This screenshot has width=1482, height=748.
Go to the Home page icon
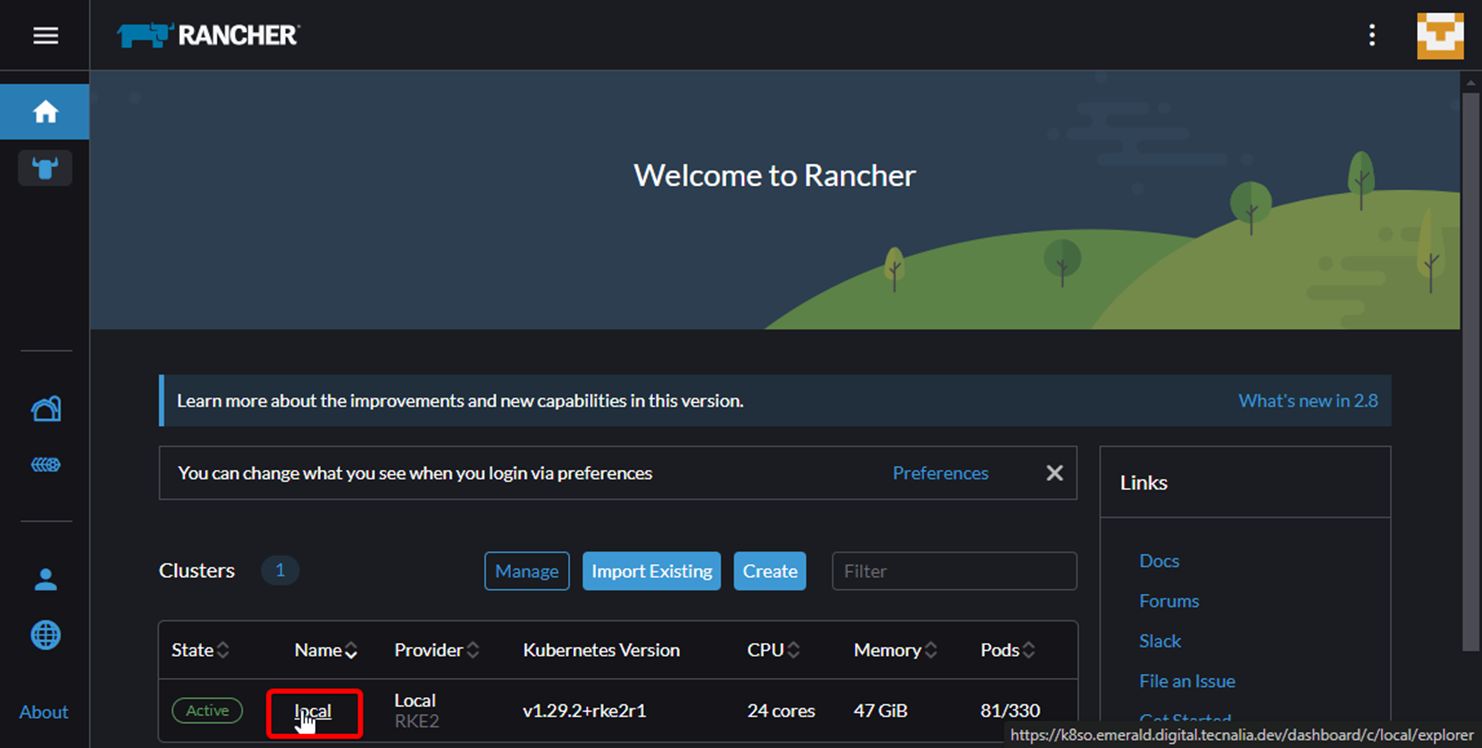[x=45, y=112]
